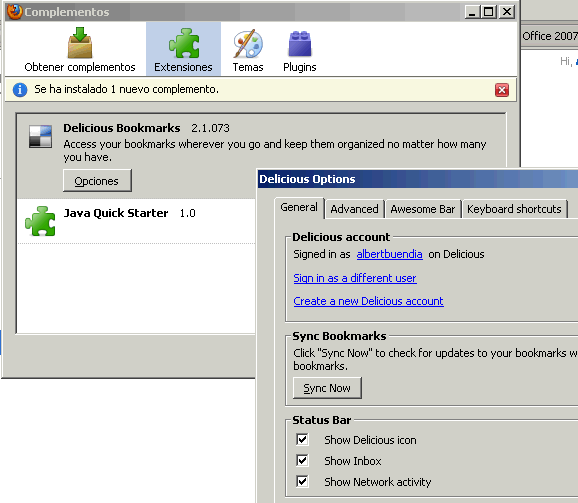Image resolution: width=578 pixels, height=503 pixels.
Task: Switch to the Advanced tab
Action: (354, 209)
